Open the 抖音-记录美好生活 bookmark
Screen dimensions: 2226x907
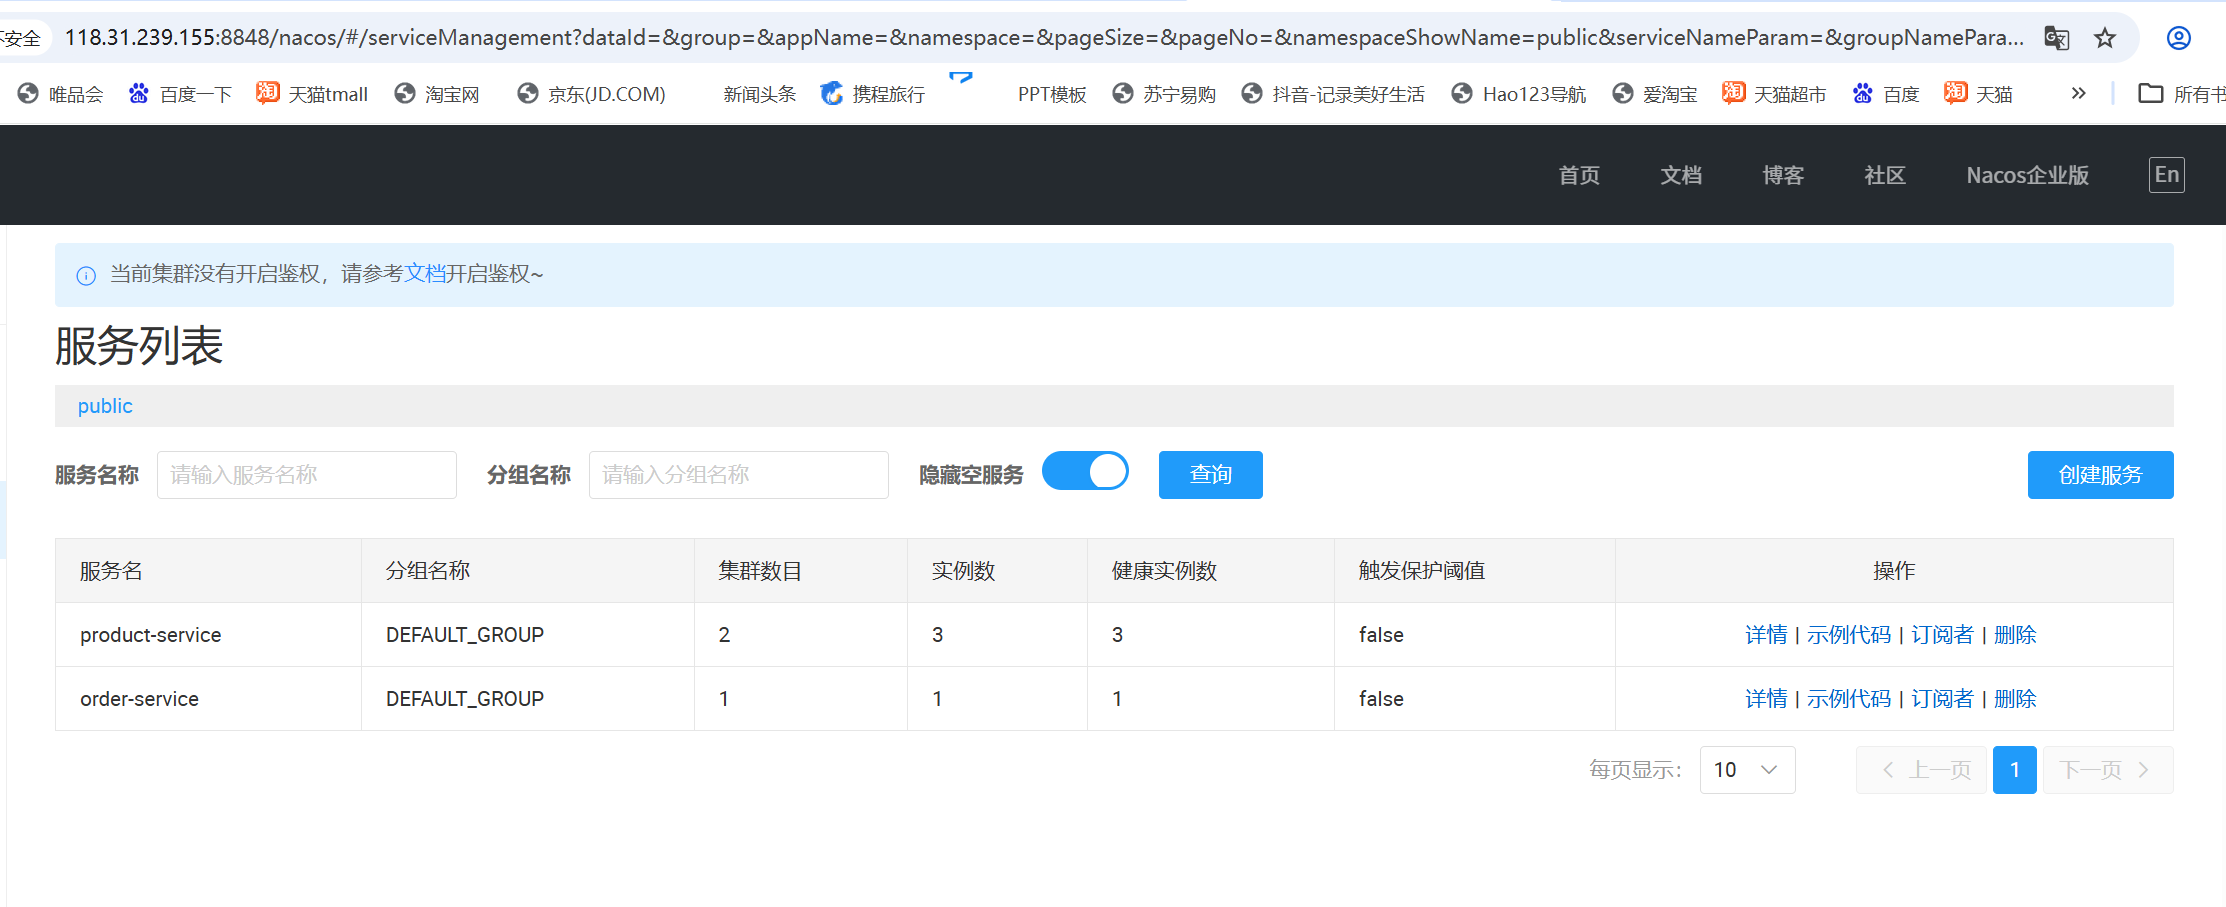click(1334, 94)
